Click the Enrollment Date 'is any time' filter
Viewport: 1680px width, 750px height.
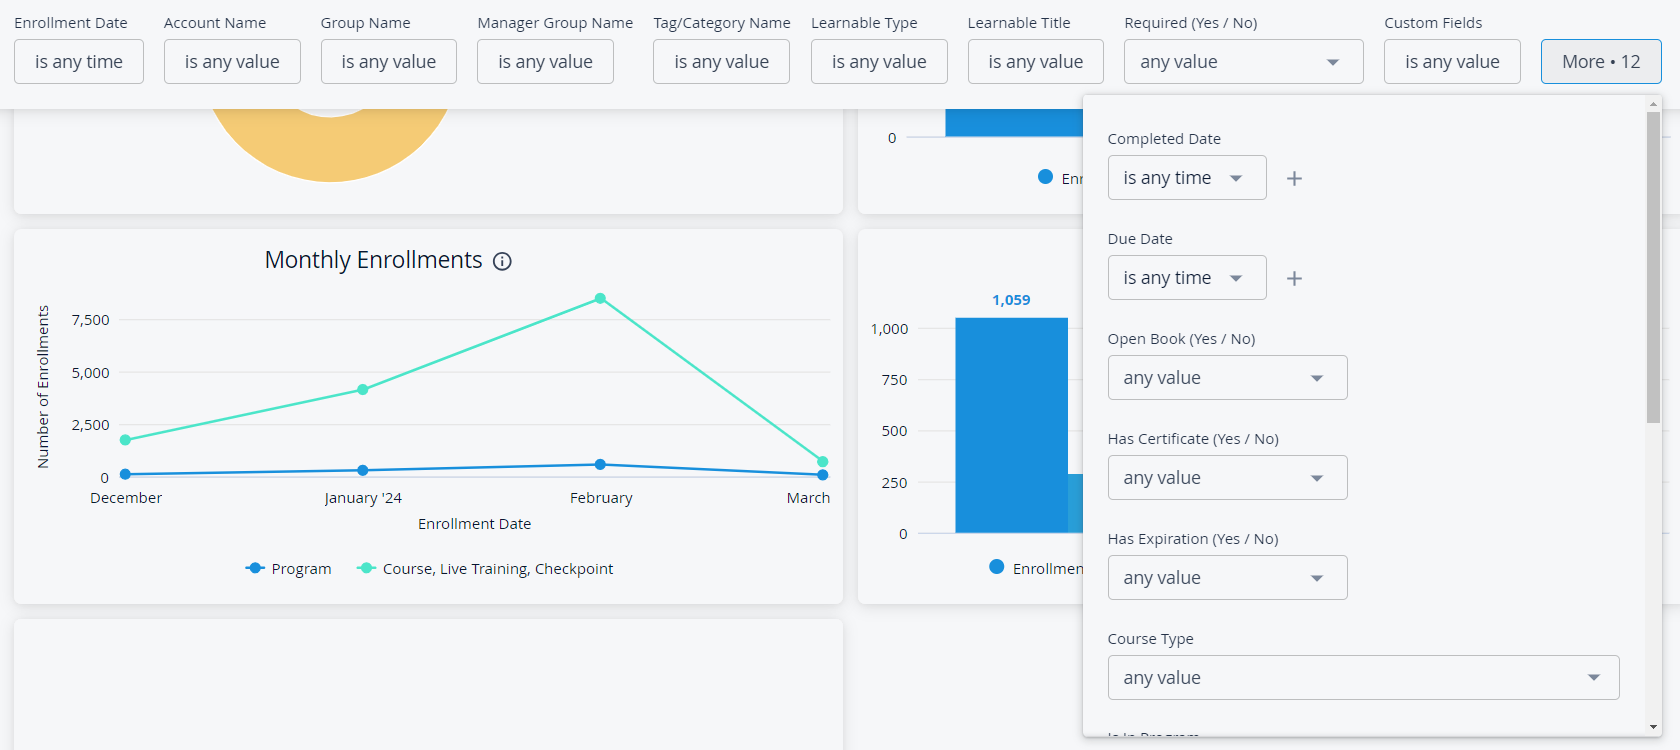(79, 62)
